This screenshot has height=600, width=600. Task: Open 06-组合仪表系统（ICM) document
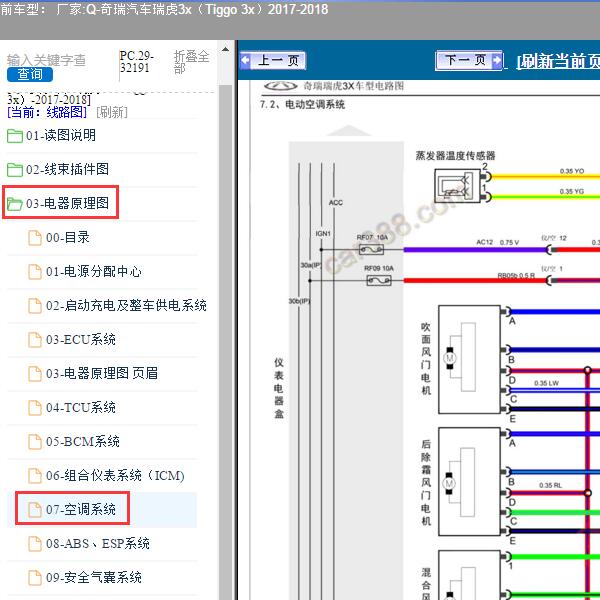coord(115,475)
